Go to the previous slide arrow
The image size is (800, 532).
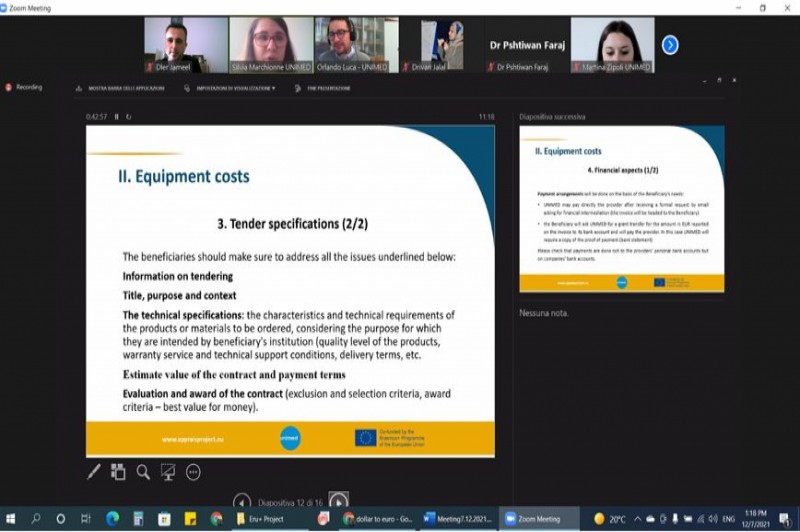[x=242, y=501]
